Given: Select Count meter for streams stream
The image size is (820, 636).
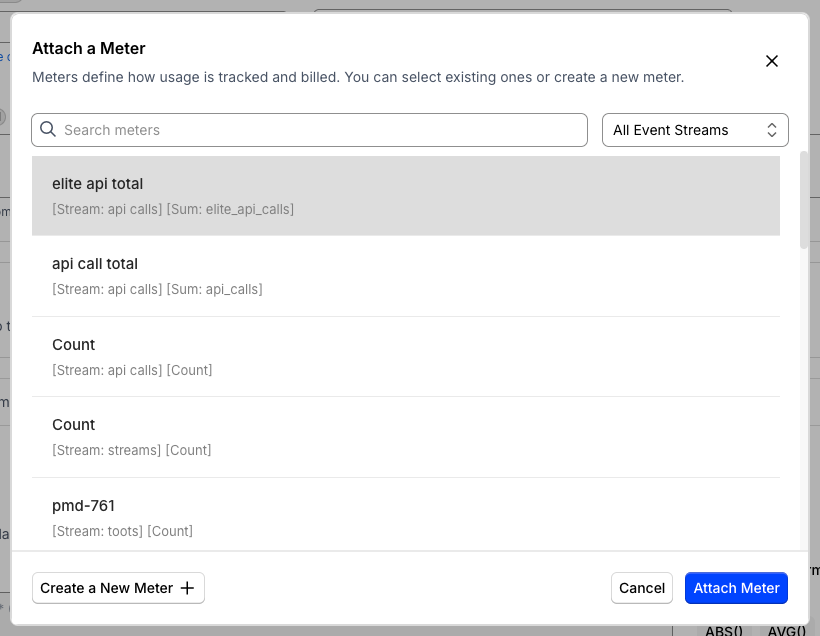Looking at the screenshot, I should click(406, 437).
